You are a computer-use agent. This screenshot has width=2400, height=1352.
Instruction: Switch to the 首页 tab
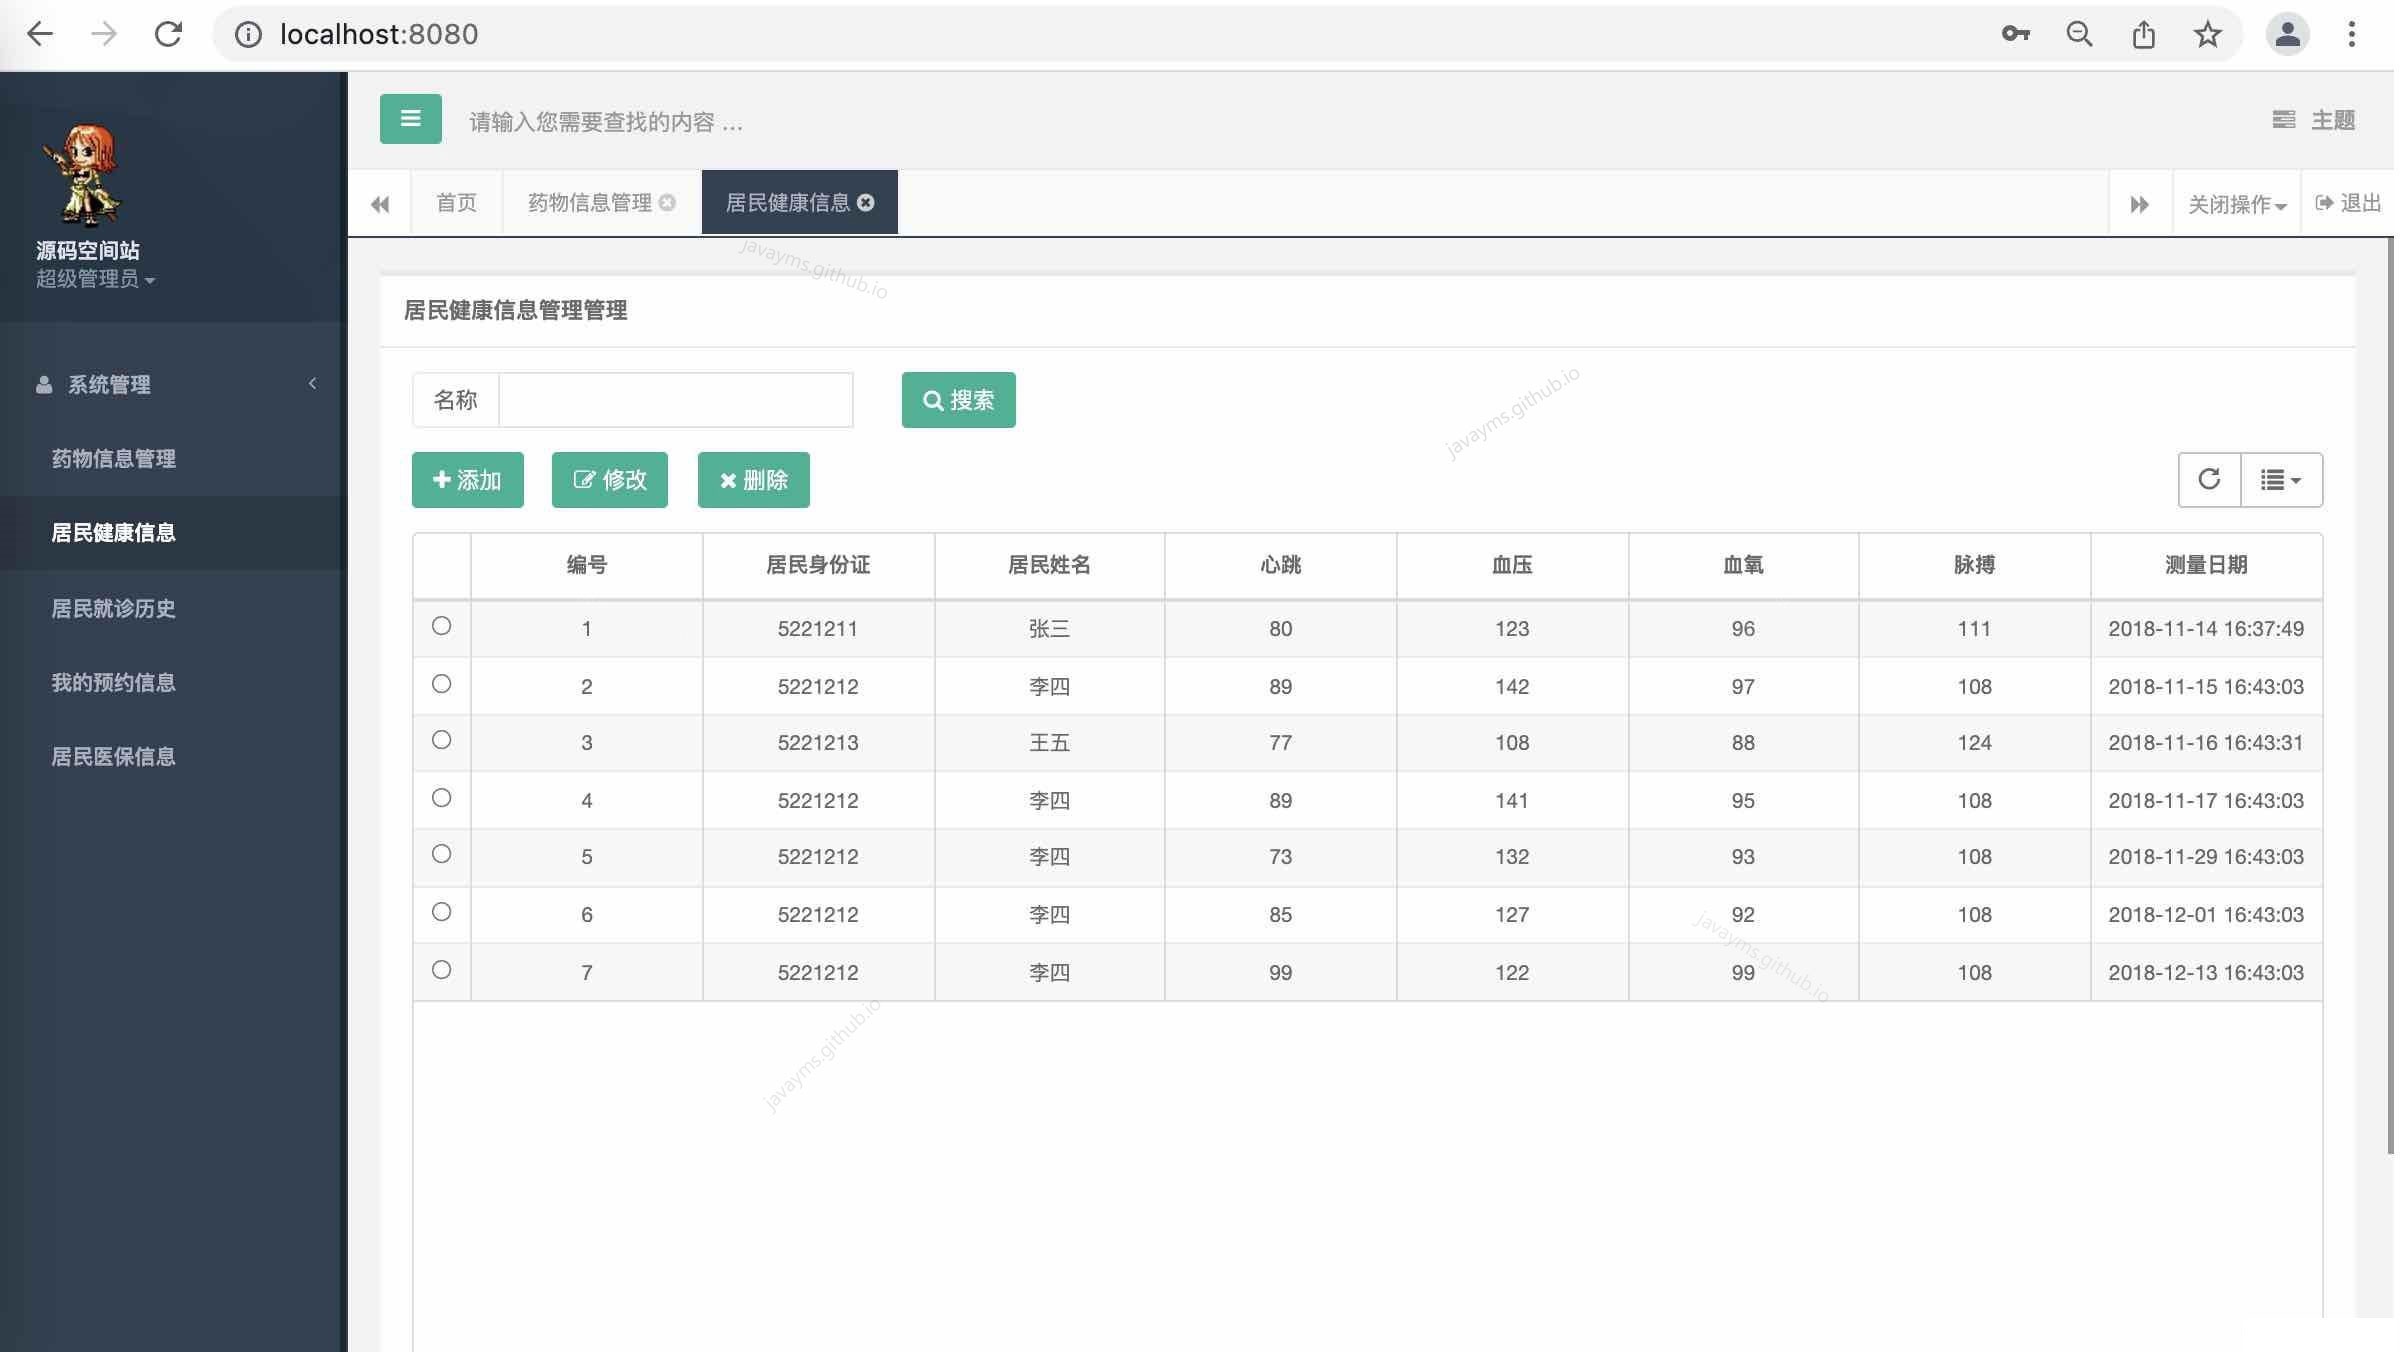pyautogui.click(x=456, y=203)
